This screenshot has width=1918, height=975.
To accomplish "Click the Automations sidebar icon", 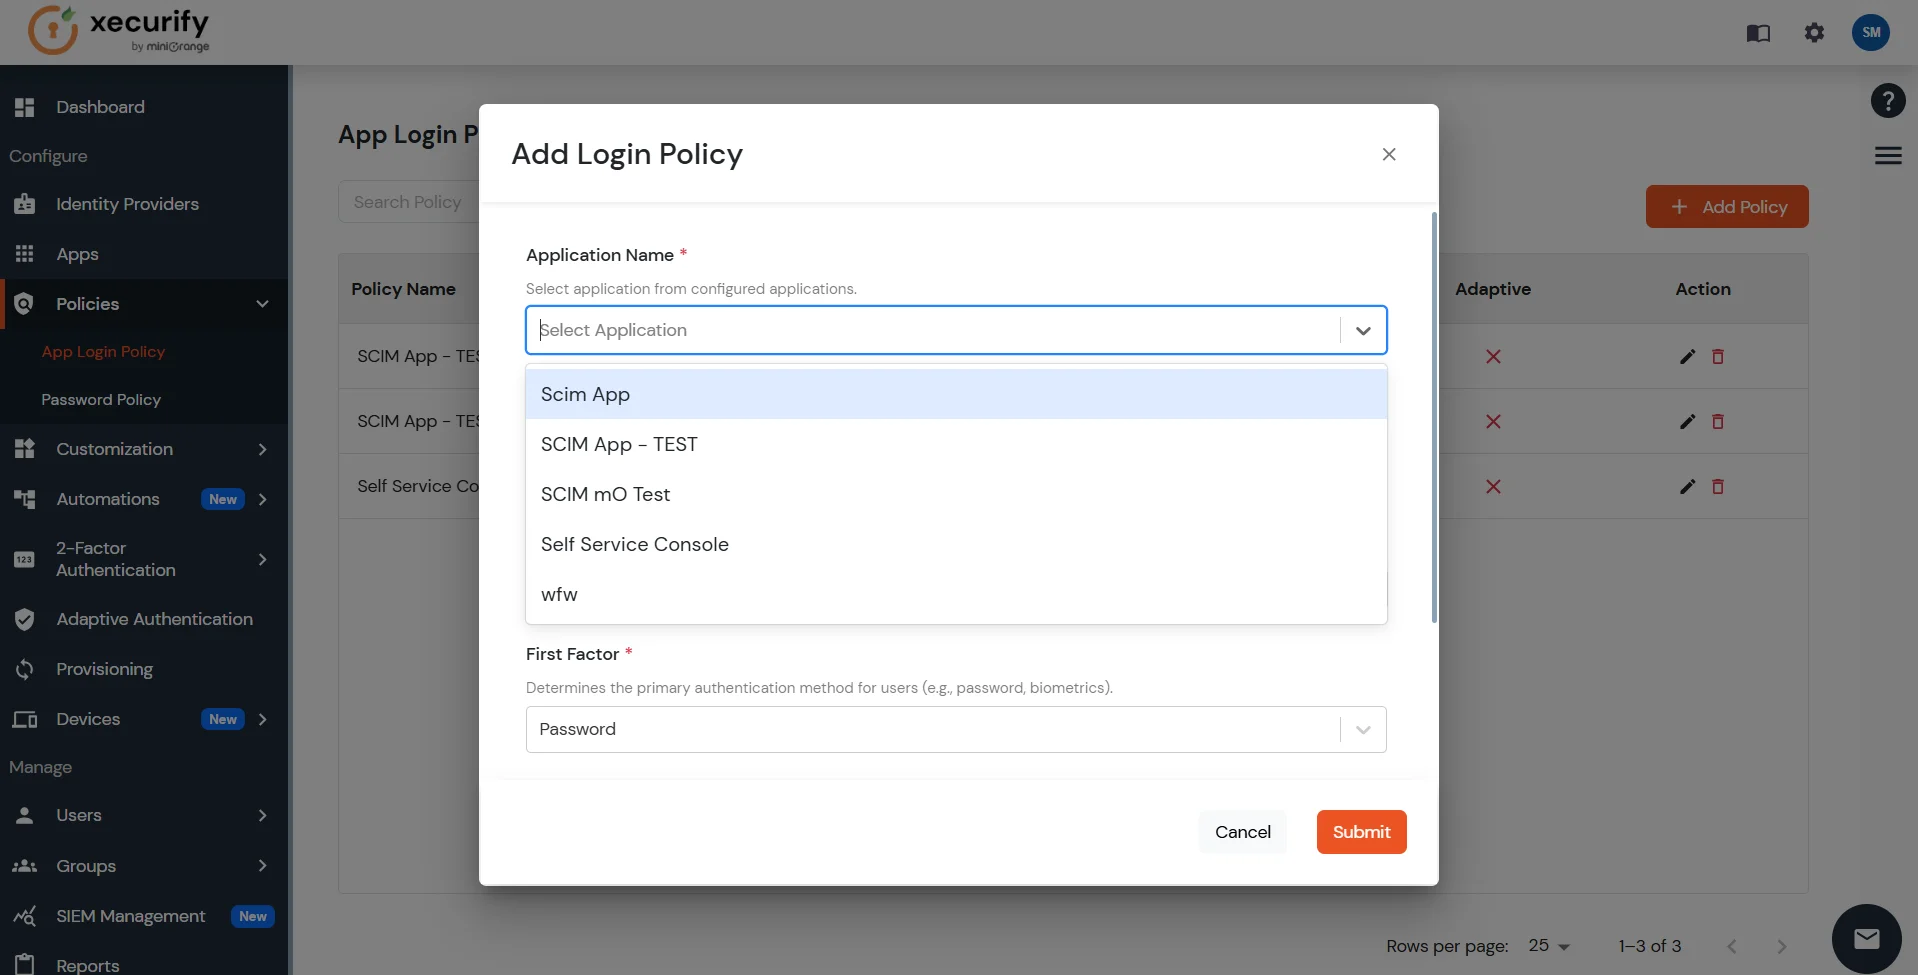I will 25,499.
